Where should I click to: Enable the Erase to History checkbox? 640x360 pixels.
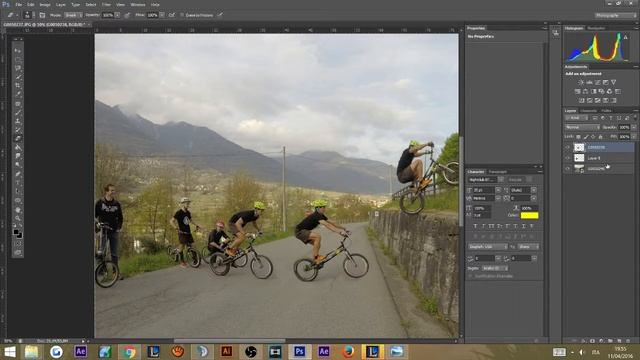coord(182,15)
